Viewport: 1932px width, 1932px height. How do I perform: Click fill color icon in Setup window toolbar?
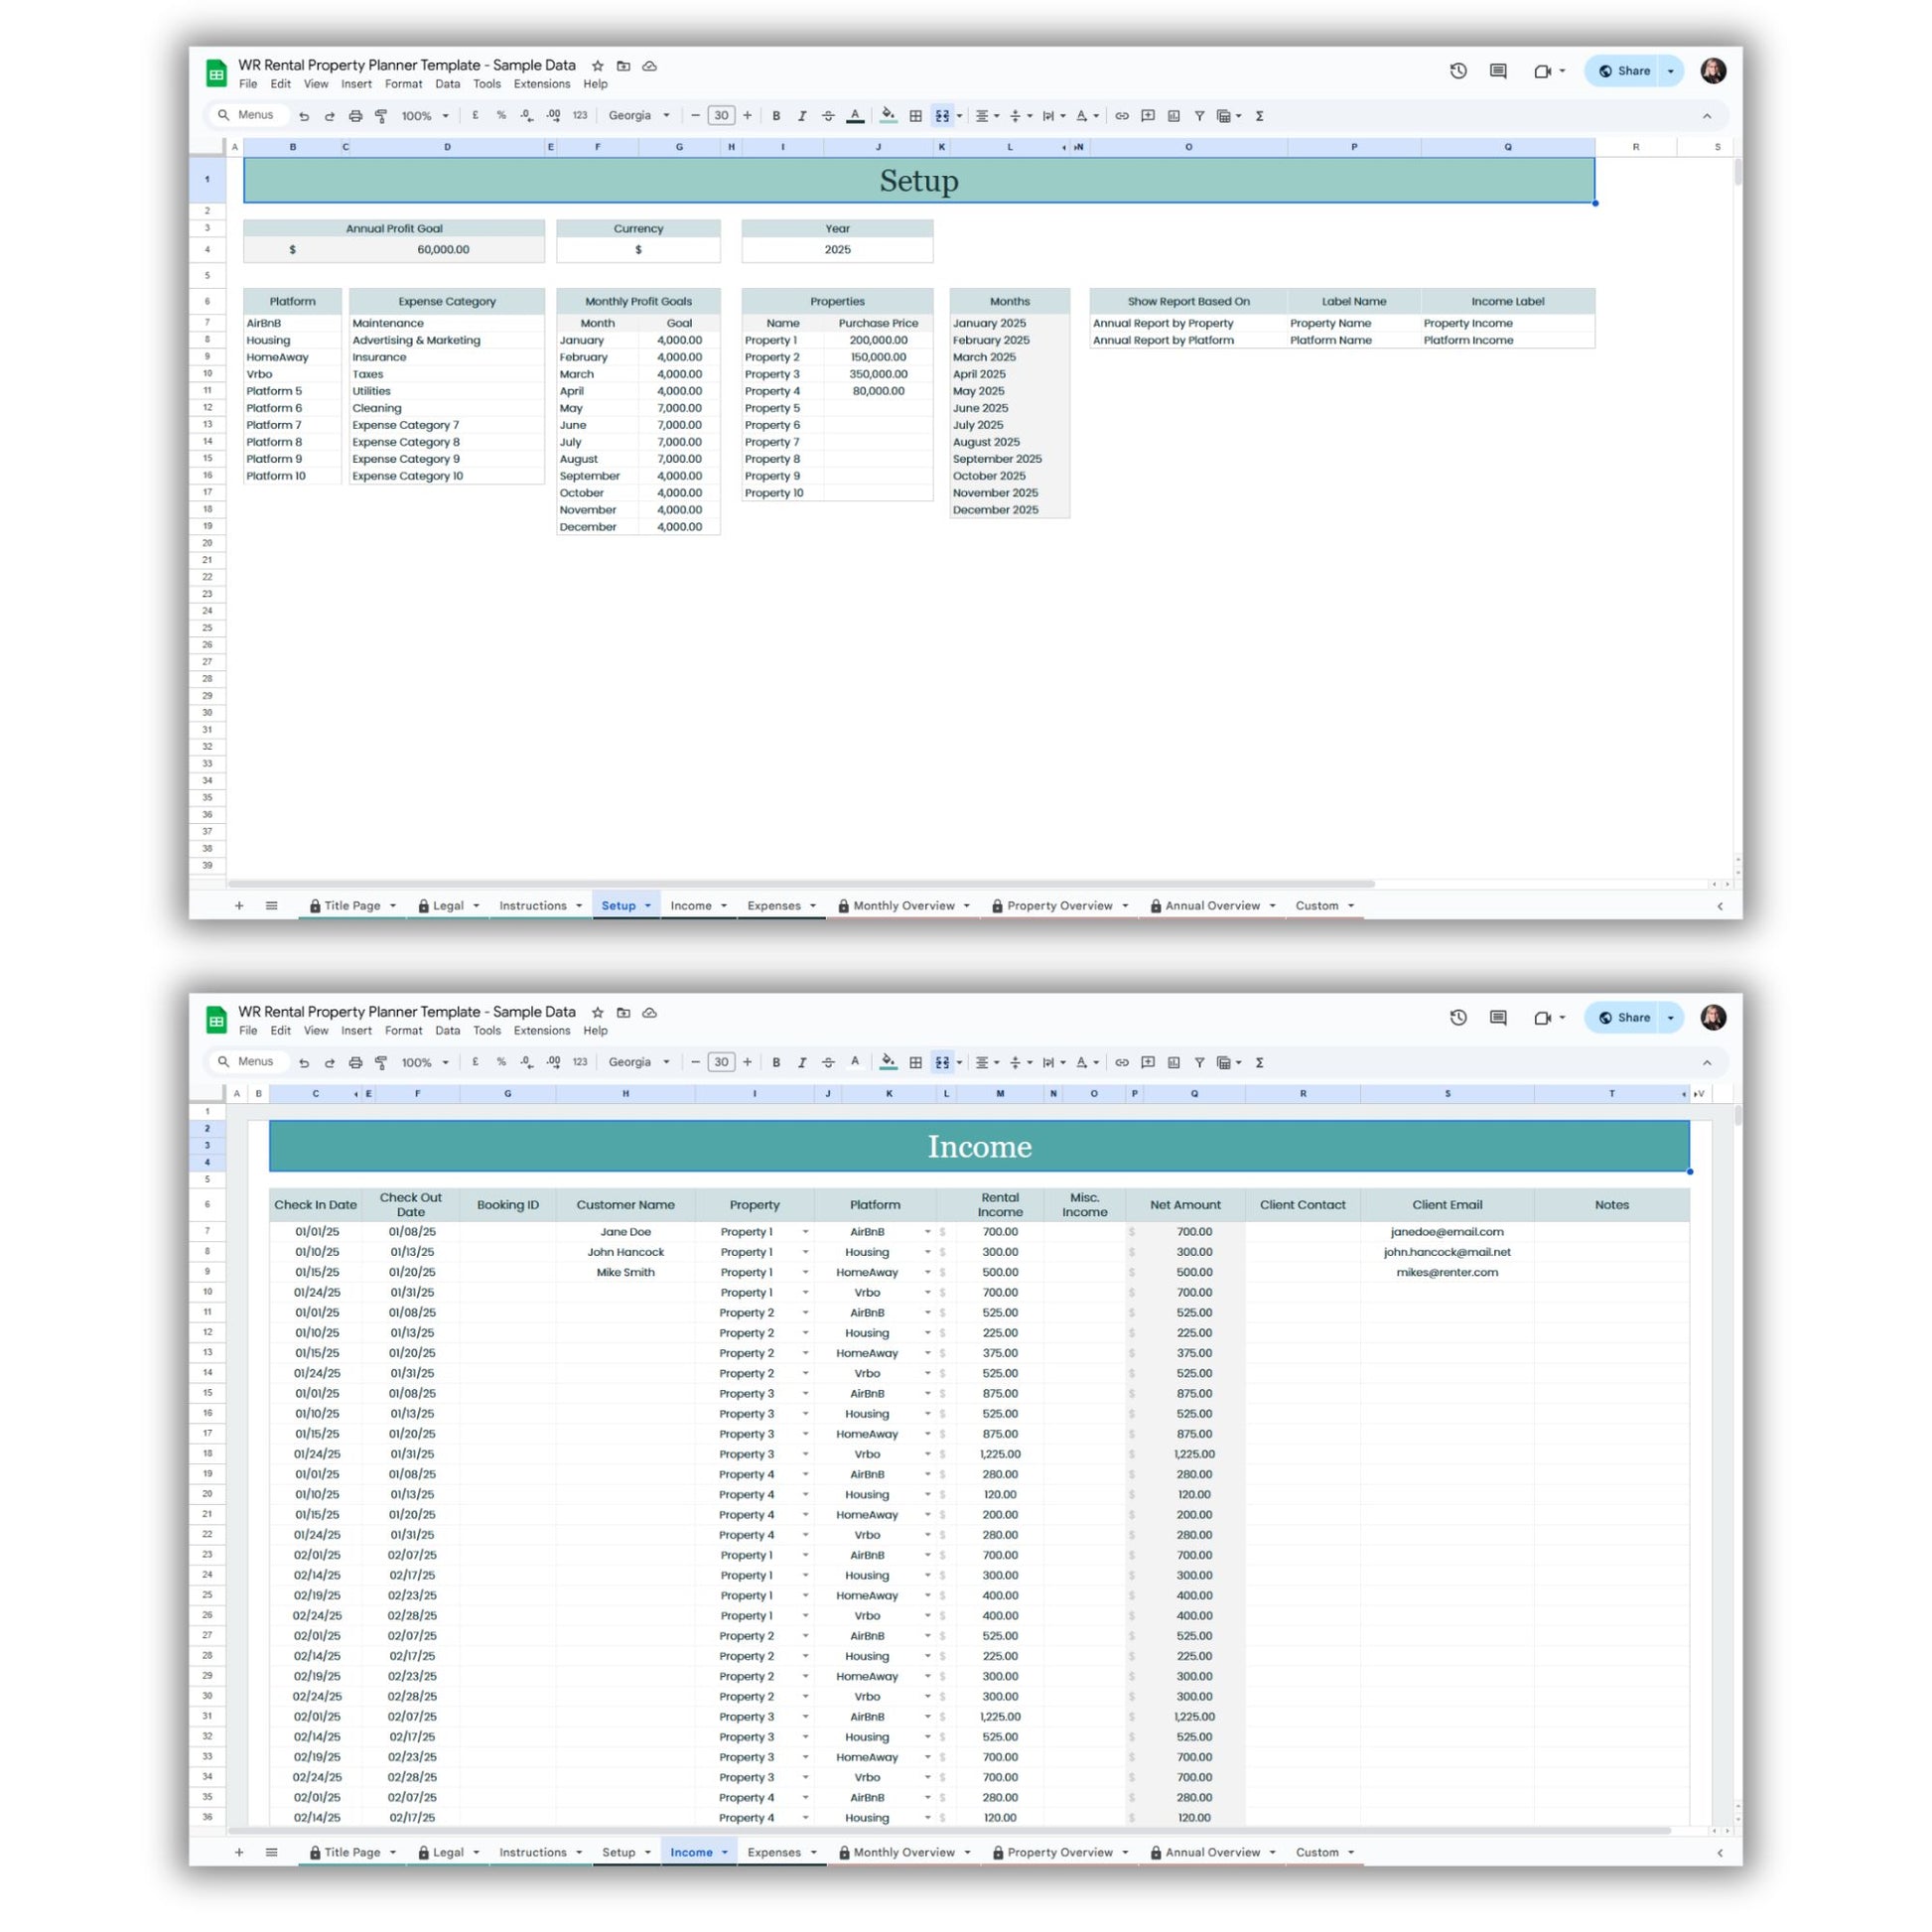[887, 116]
